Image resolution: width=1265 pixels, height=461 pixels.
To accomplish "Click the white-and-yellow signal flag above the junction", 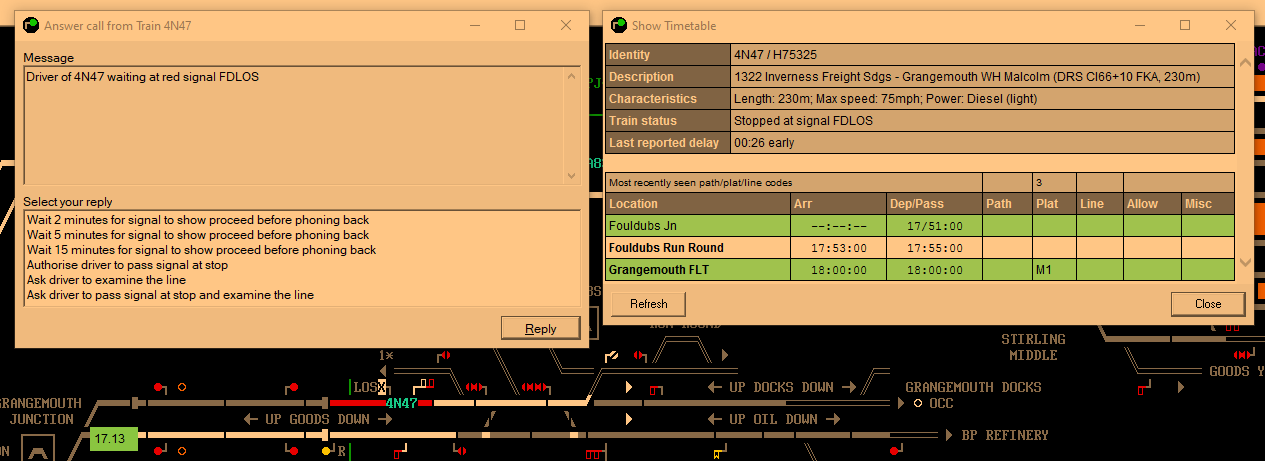I will pos(612,356).
